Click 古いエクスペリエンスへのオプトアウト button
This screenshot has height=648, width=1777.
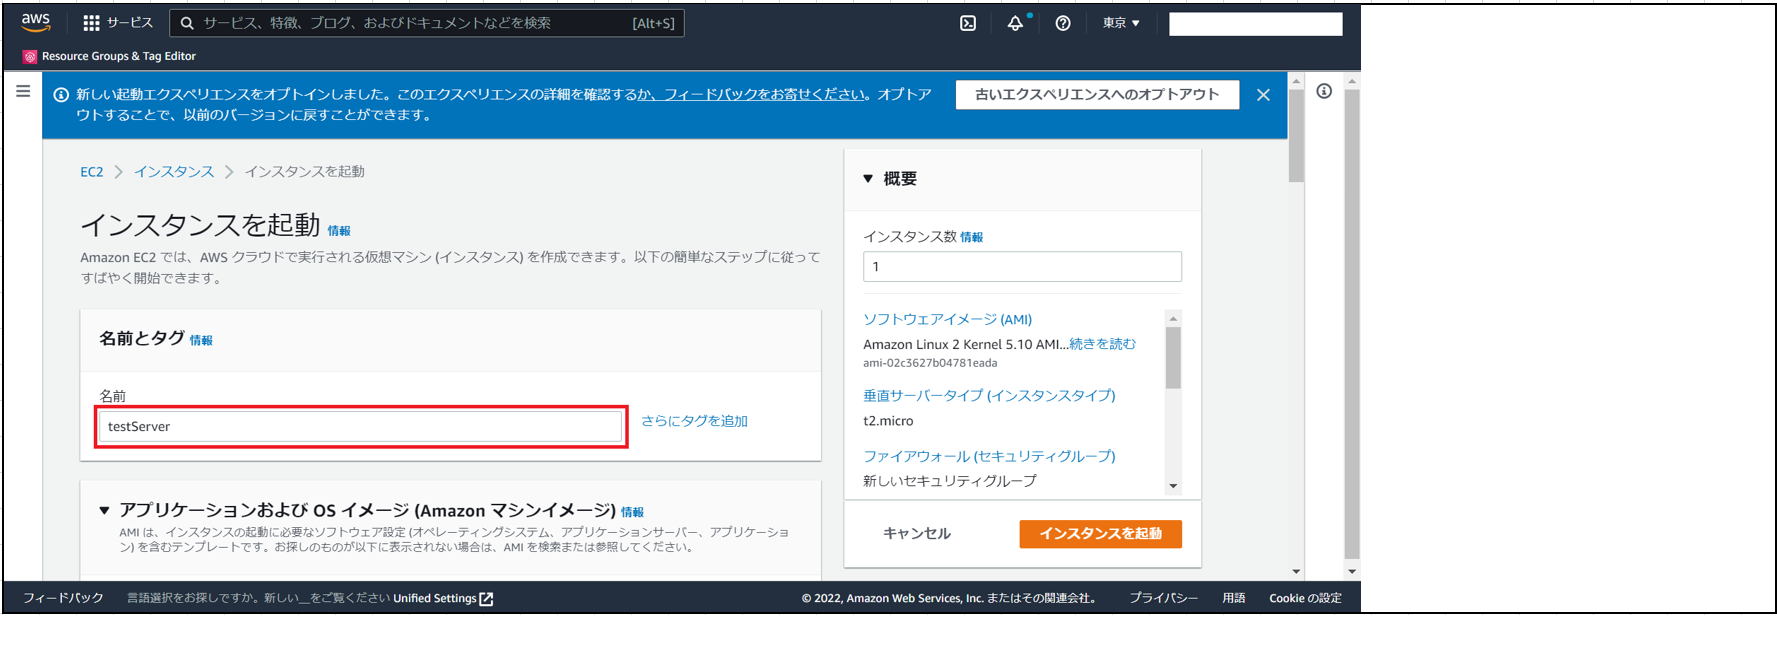pos(1097,95)
